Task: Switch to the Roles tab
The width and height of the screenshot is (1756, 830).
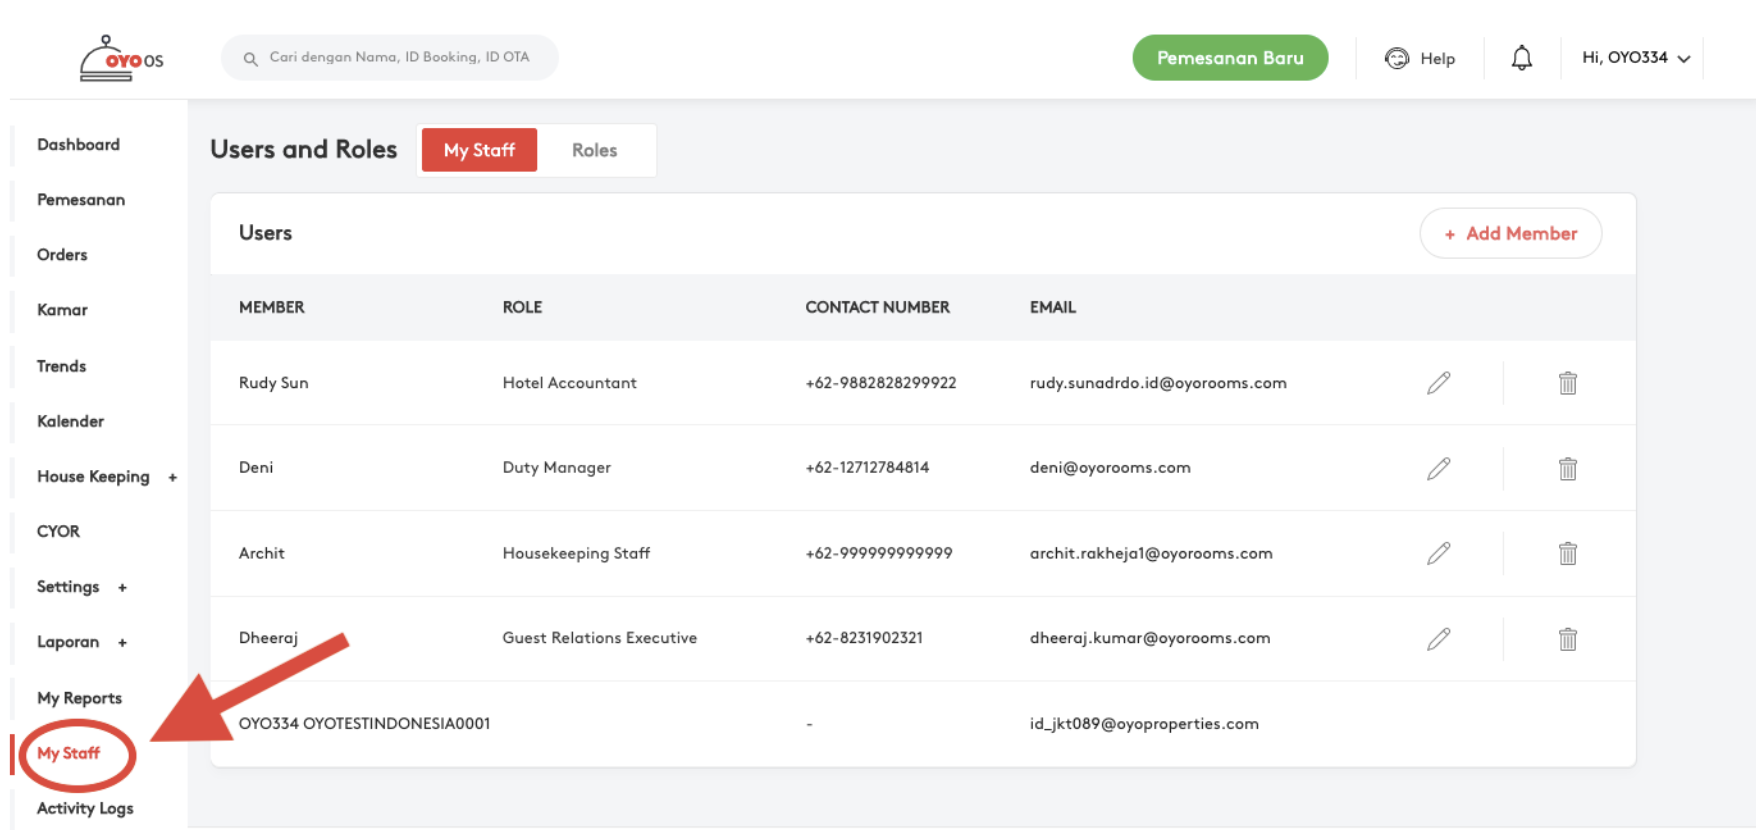Action: (x=594, y=150)
